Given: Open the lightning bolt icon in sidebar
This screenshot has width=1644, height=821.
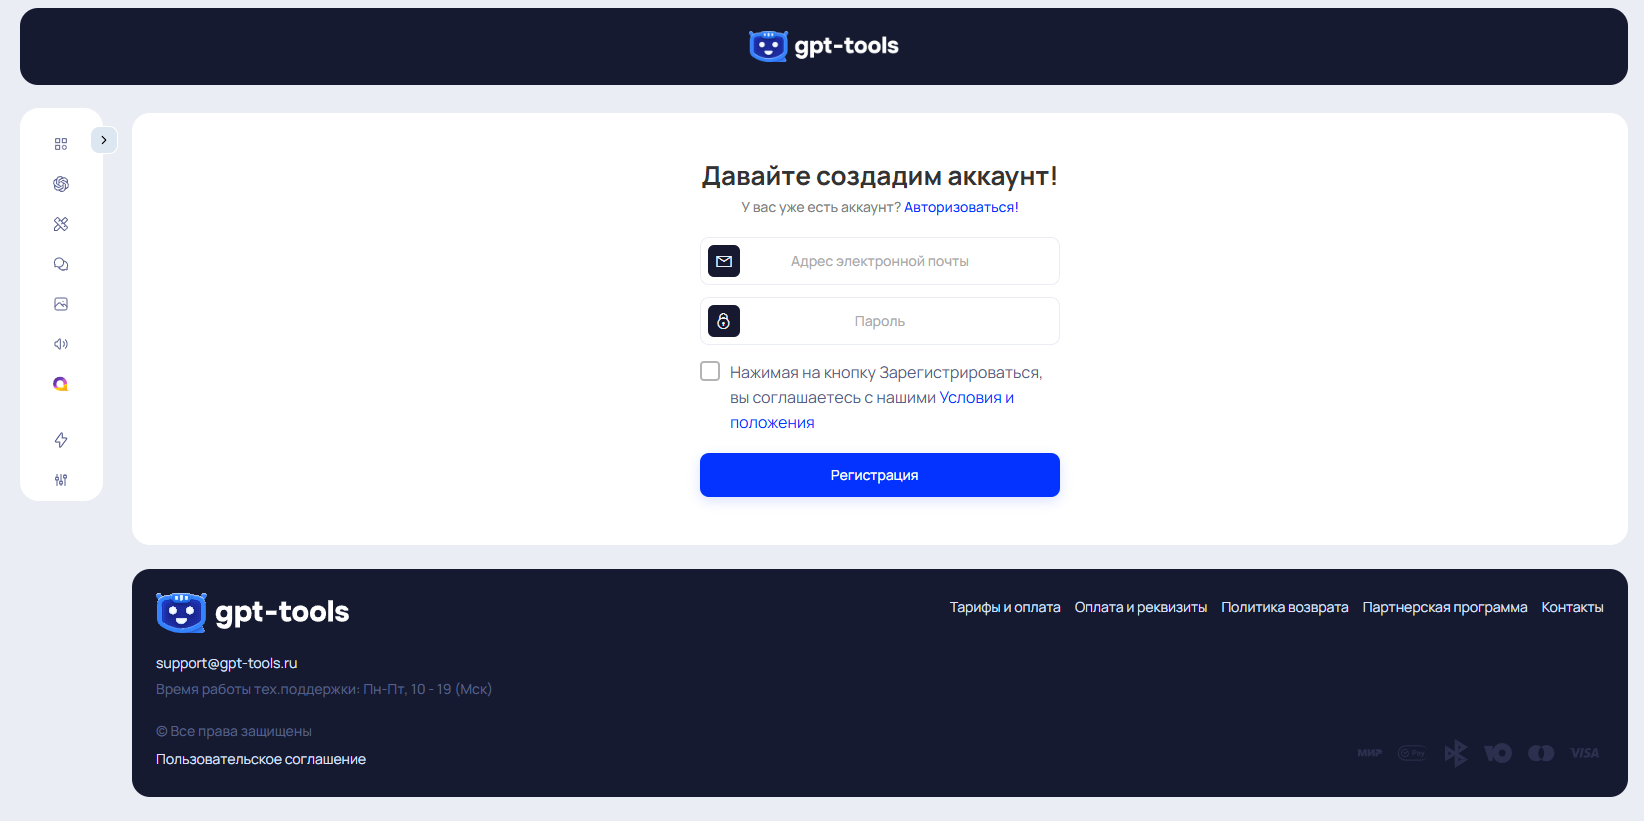Looking at the screenshot, I should click(61, 440).
